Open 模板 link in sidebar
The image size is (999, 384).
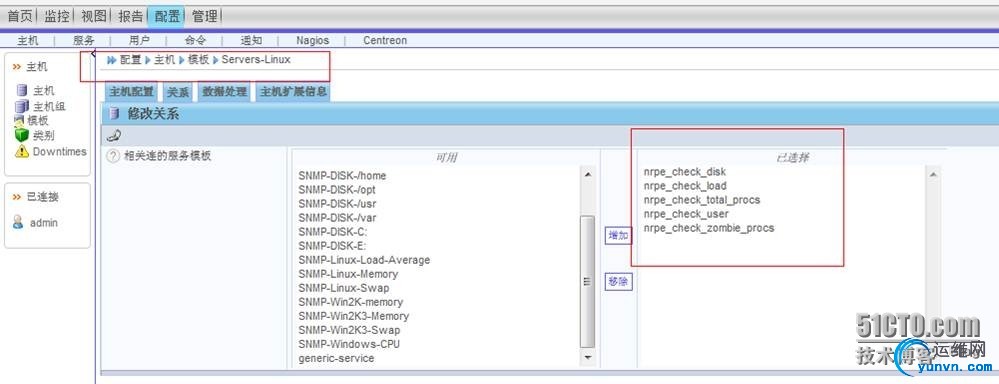coord(37,120)
